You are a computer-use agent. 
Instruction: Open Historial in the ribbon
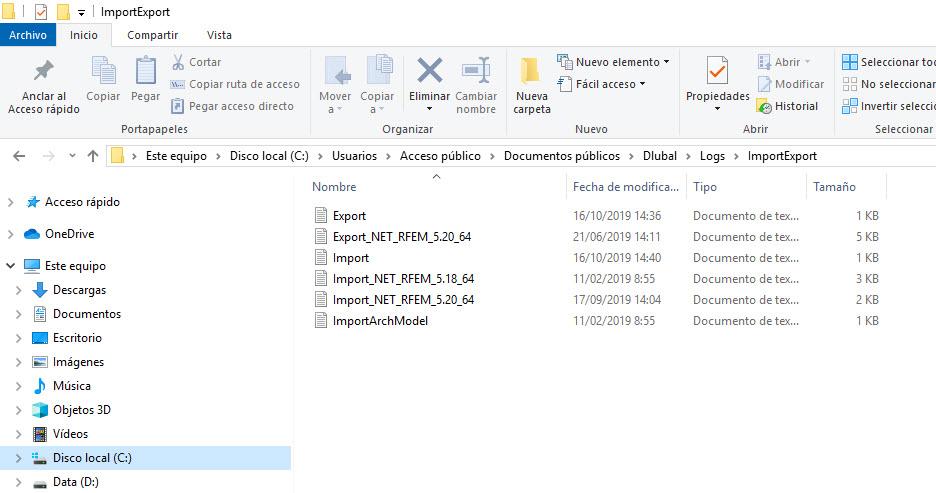pos(787,106)
